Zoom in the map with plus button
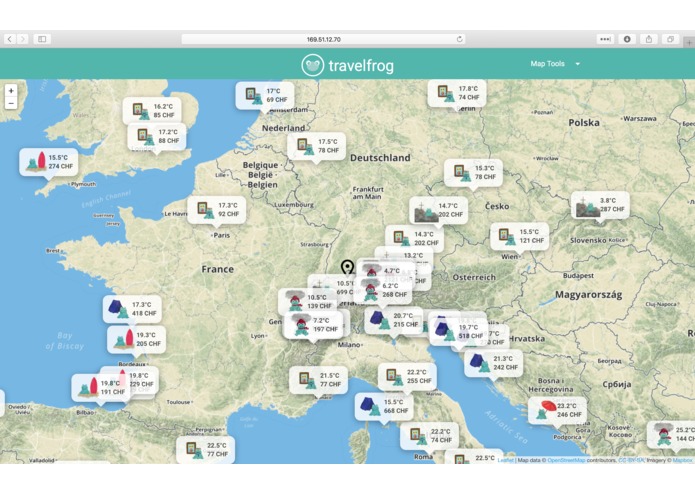 (x=11, y=90)
